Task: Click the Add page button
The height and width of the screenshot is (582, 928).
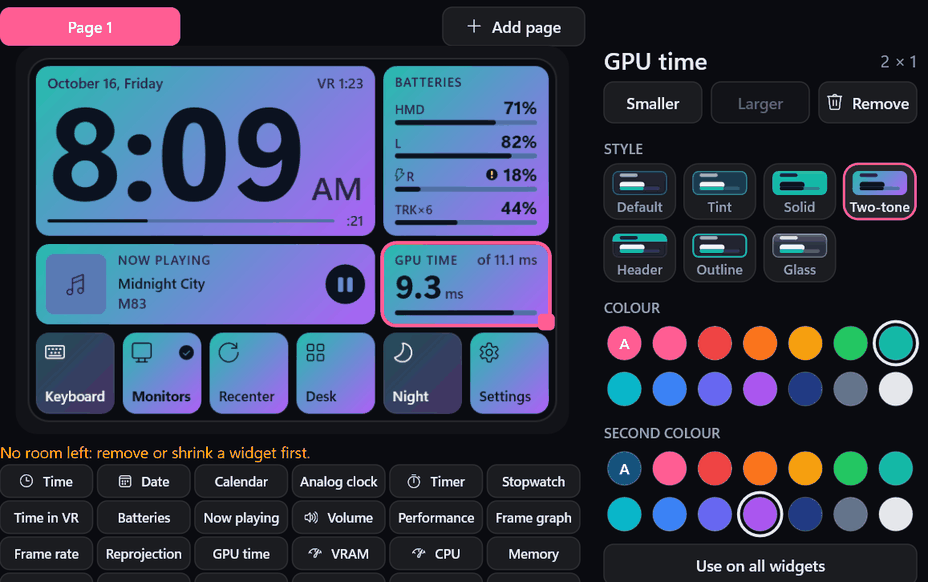Action: 514,27
